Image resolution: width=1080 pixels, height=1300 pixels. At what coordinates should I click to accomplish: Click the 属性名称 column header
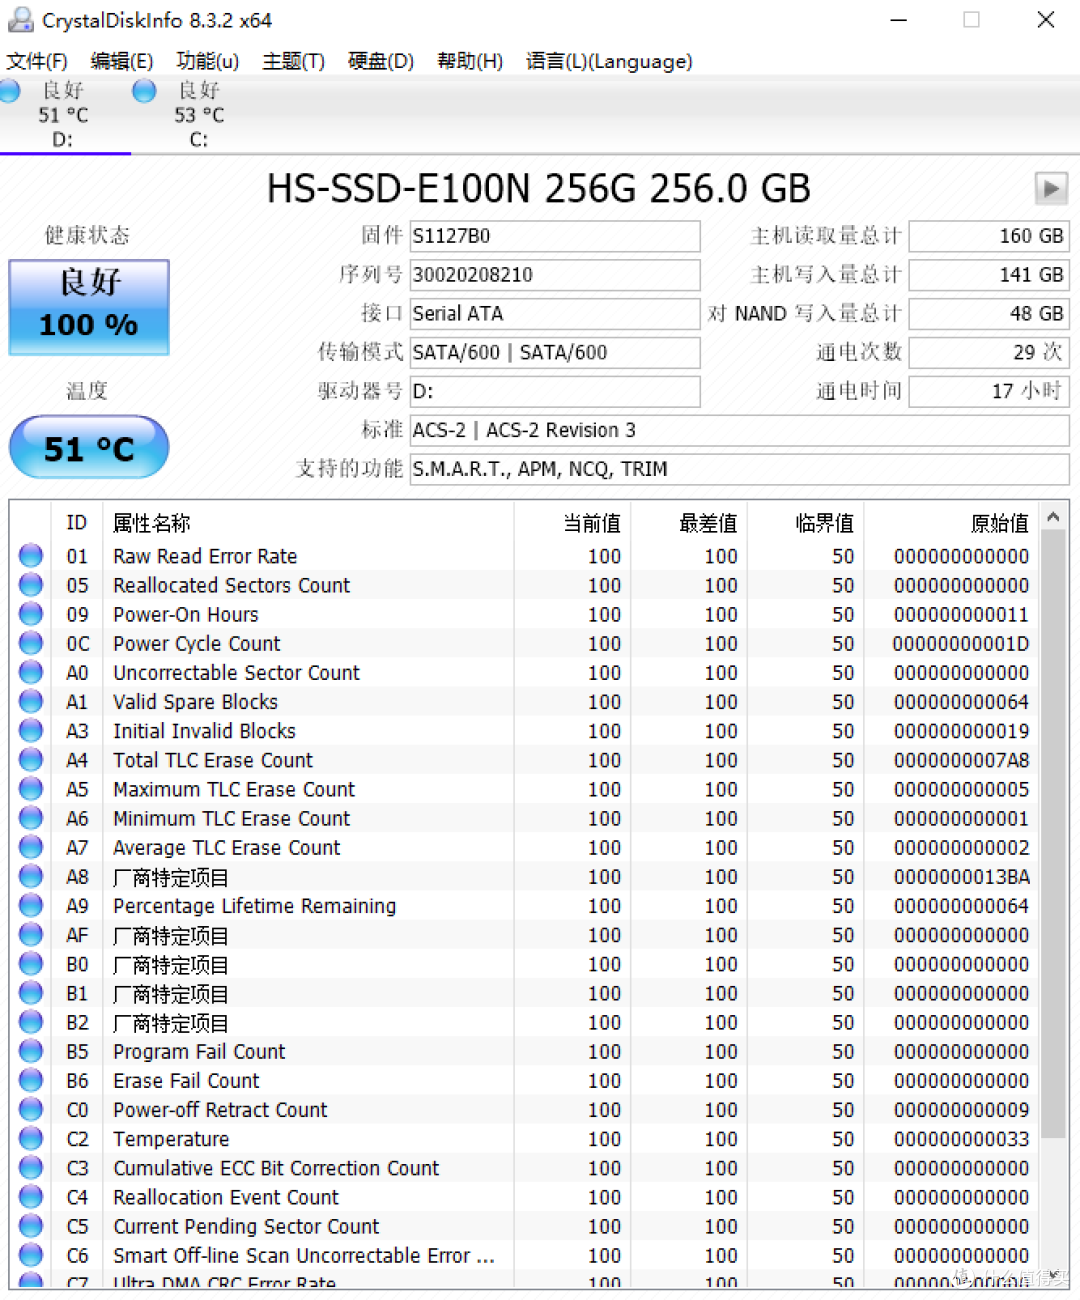point(309,522)
